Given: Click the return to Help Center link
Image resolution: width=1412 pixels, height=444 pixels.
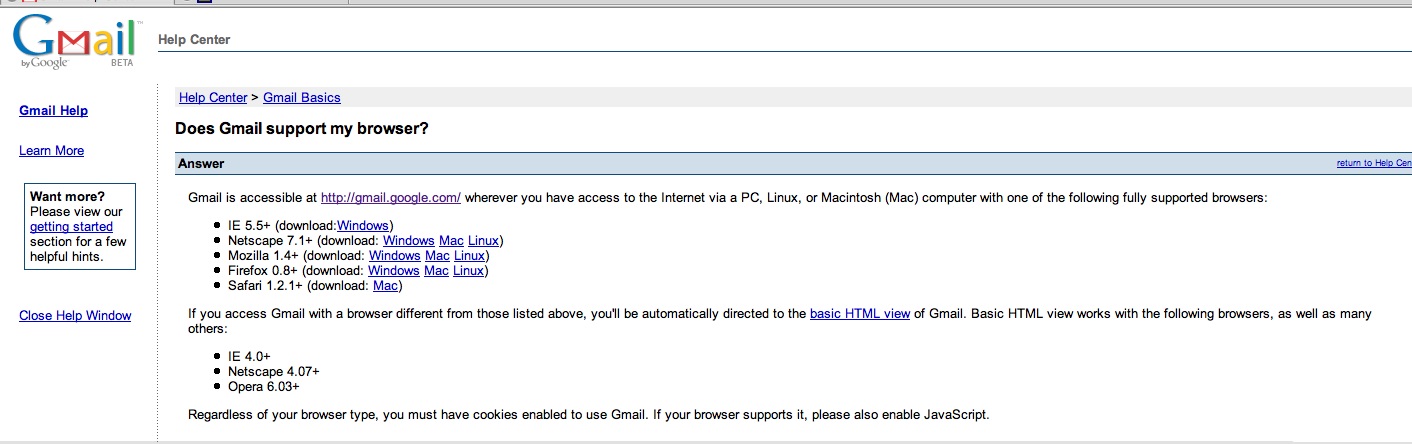Looking at the screenshot, I should 1373,164.
